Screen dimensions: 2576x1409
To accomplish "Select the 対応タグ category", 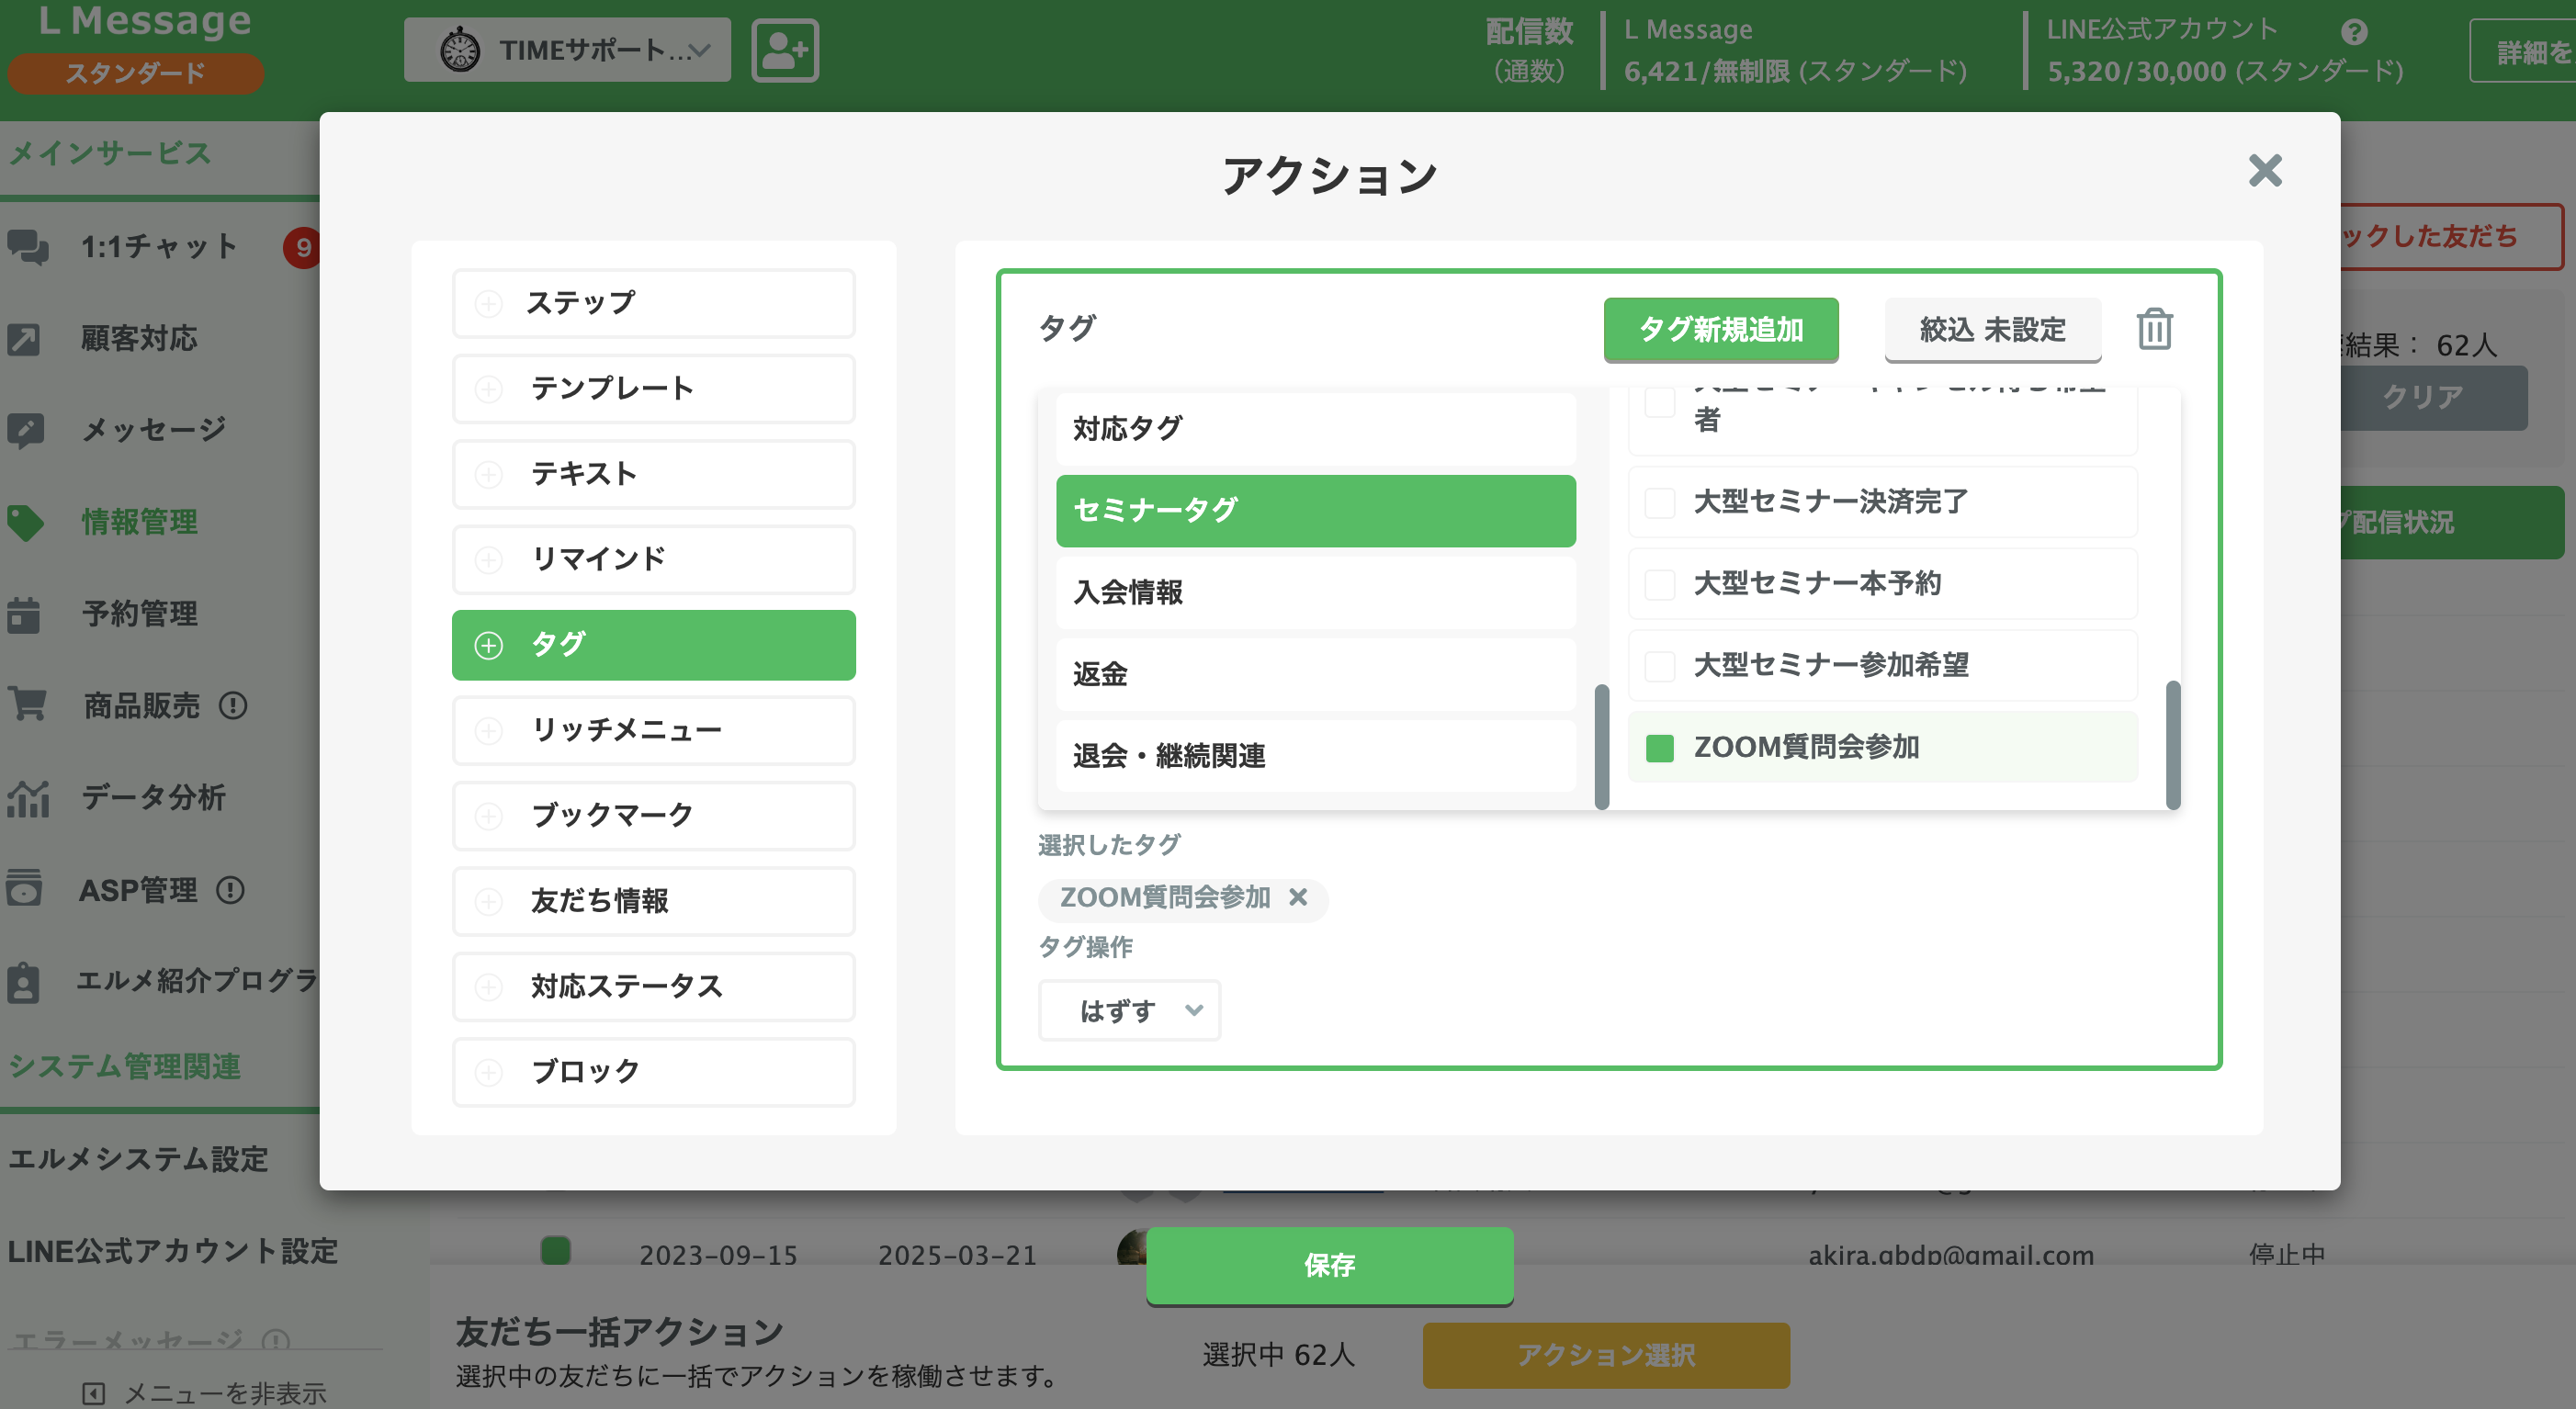I will pyautogui.click(x=1315, y=428).
